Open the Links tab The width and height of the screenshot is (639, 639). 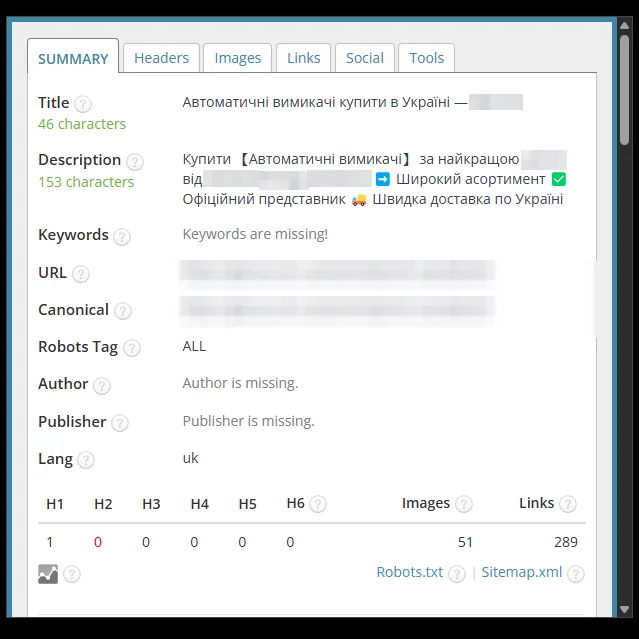coord(304,58)
